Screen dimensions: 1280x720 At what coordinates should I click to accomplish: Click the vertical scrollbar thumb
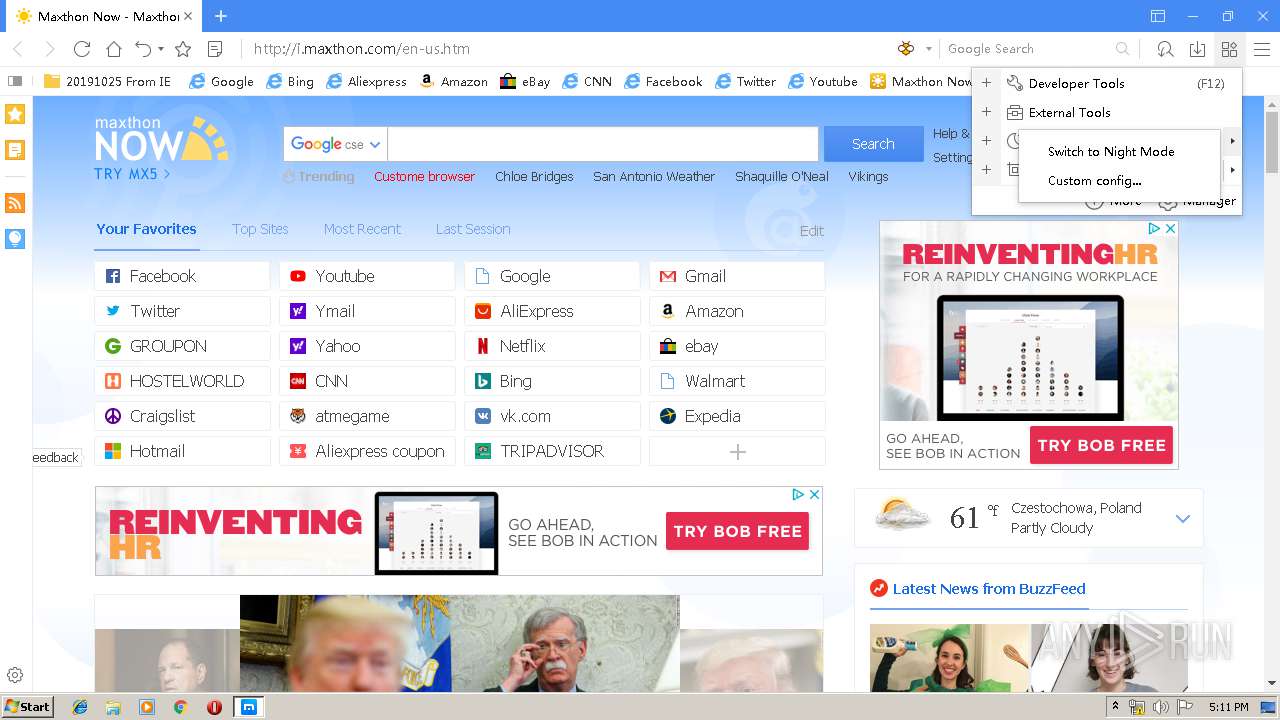[x=1272, y=143]
